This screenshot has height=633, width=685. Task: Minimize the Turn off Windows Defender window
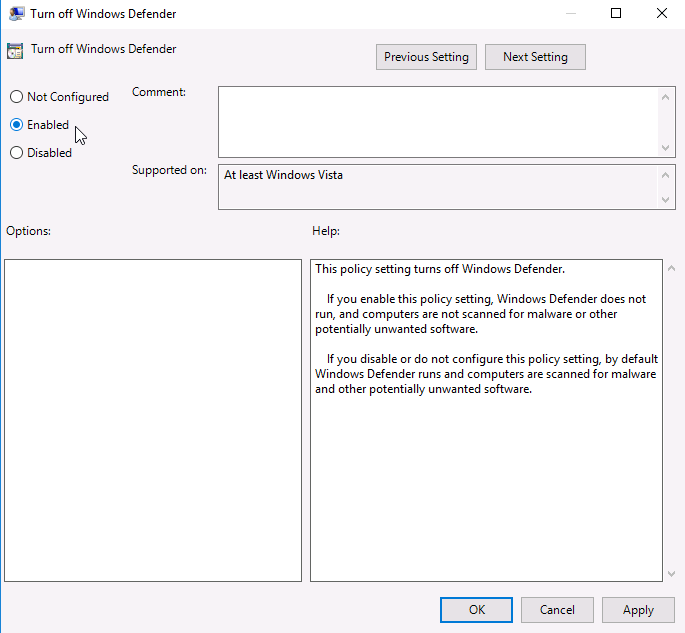pyautogui.click(x=571, y=14)
